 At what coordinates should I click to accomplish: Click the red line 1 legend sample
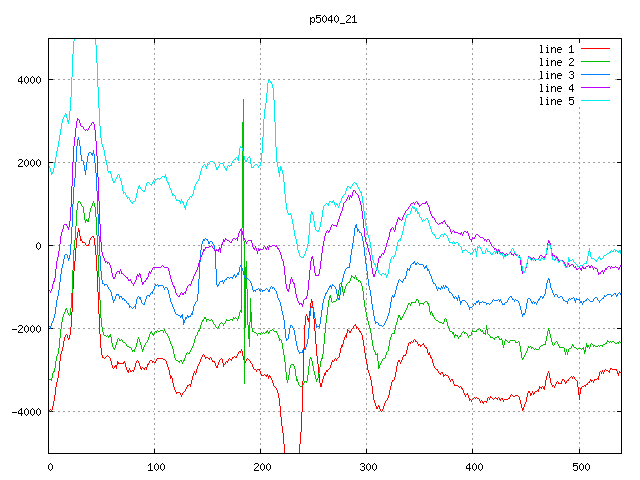coord(596,49)
